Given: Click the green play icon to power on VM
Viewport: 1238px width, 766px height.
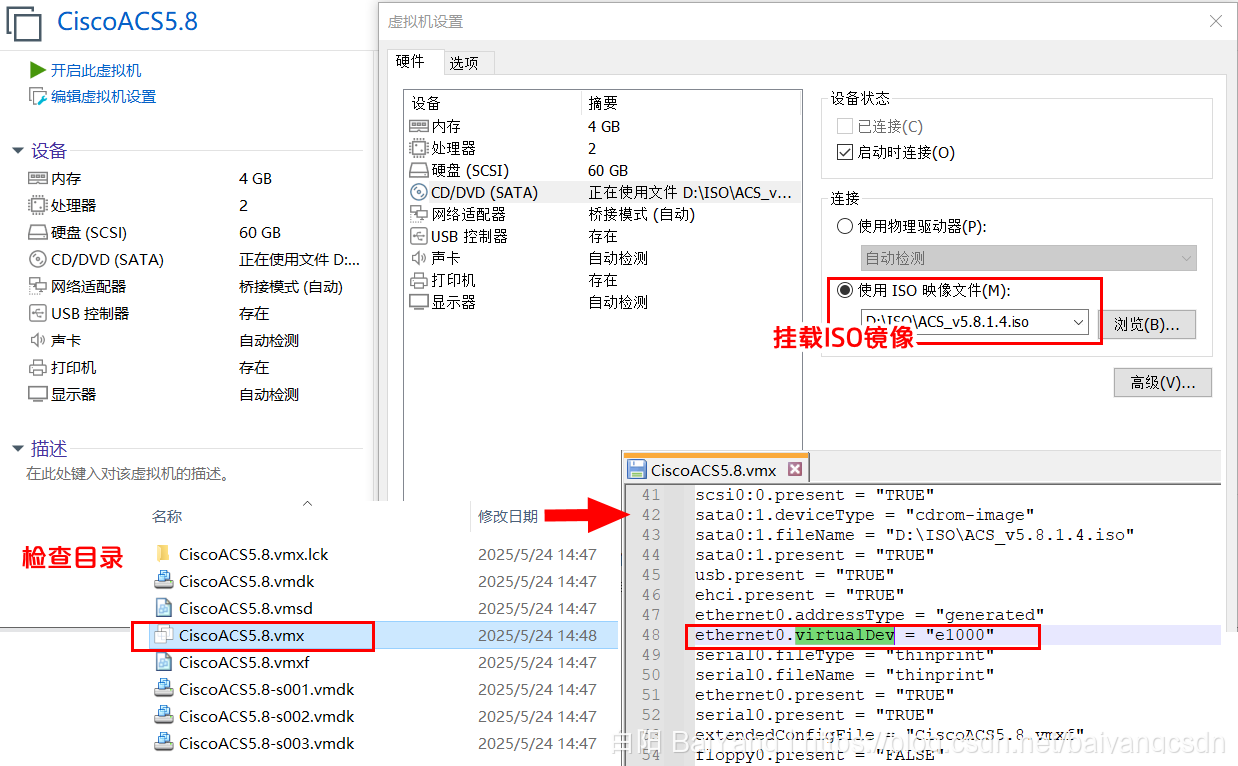Looking at the screenshot, I should [38, 70].
